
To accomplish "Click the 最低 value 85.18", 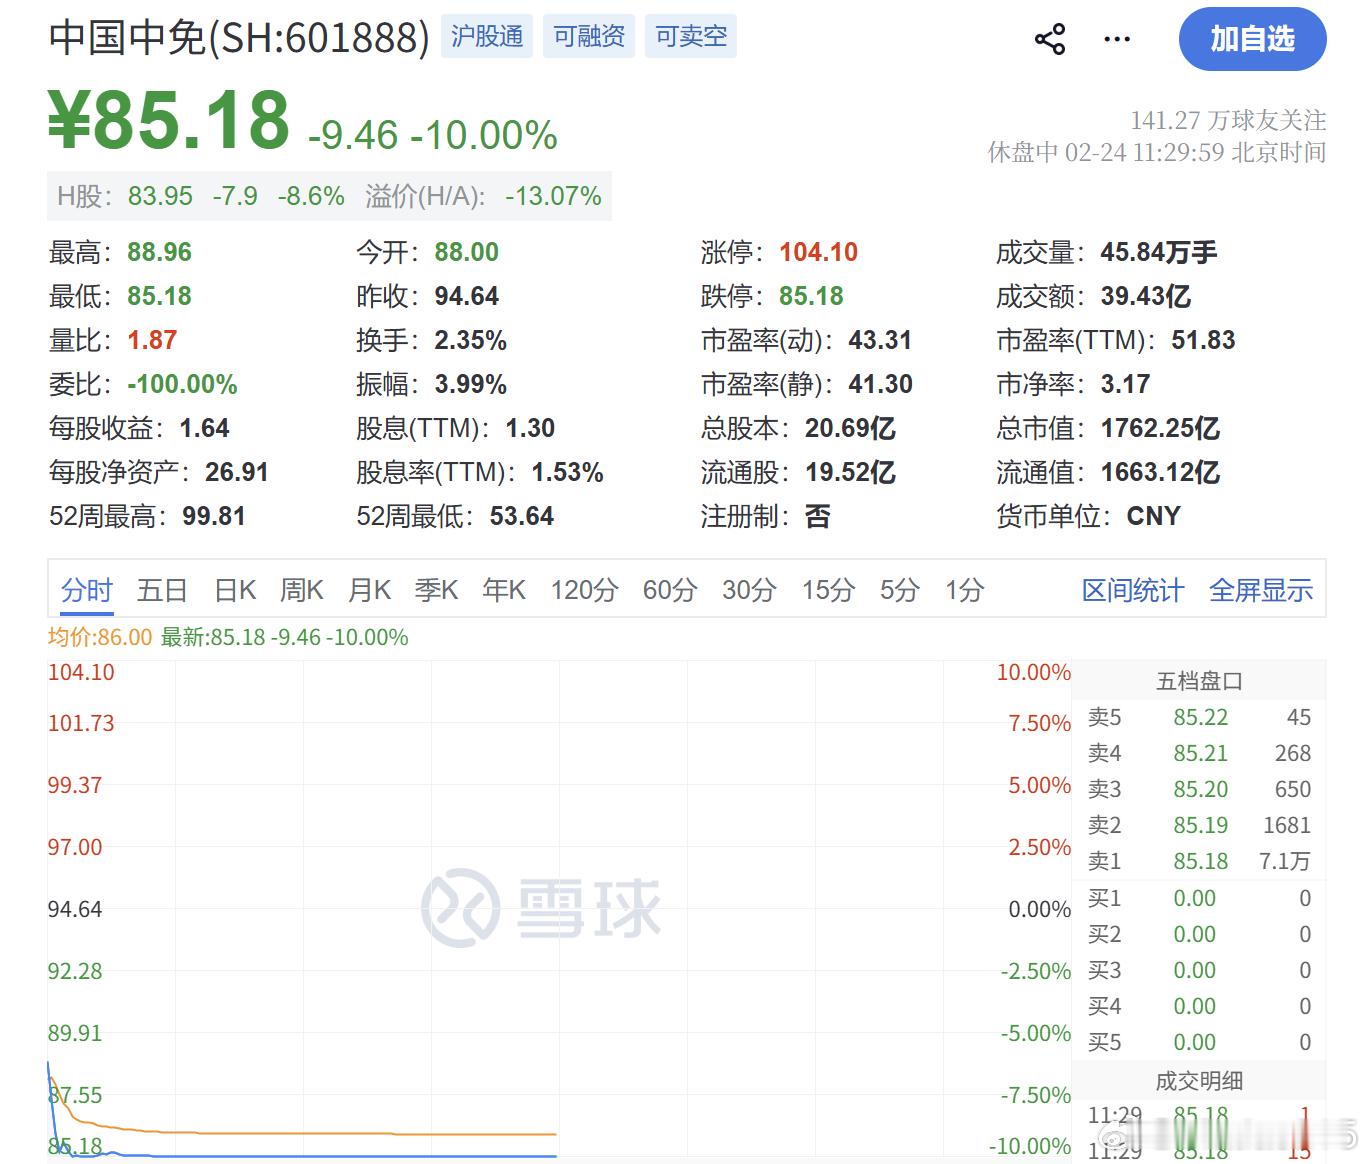I will (160, 296).
